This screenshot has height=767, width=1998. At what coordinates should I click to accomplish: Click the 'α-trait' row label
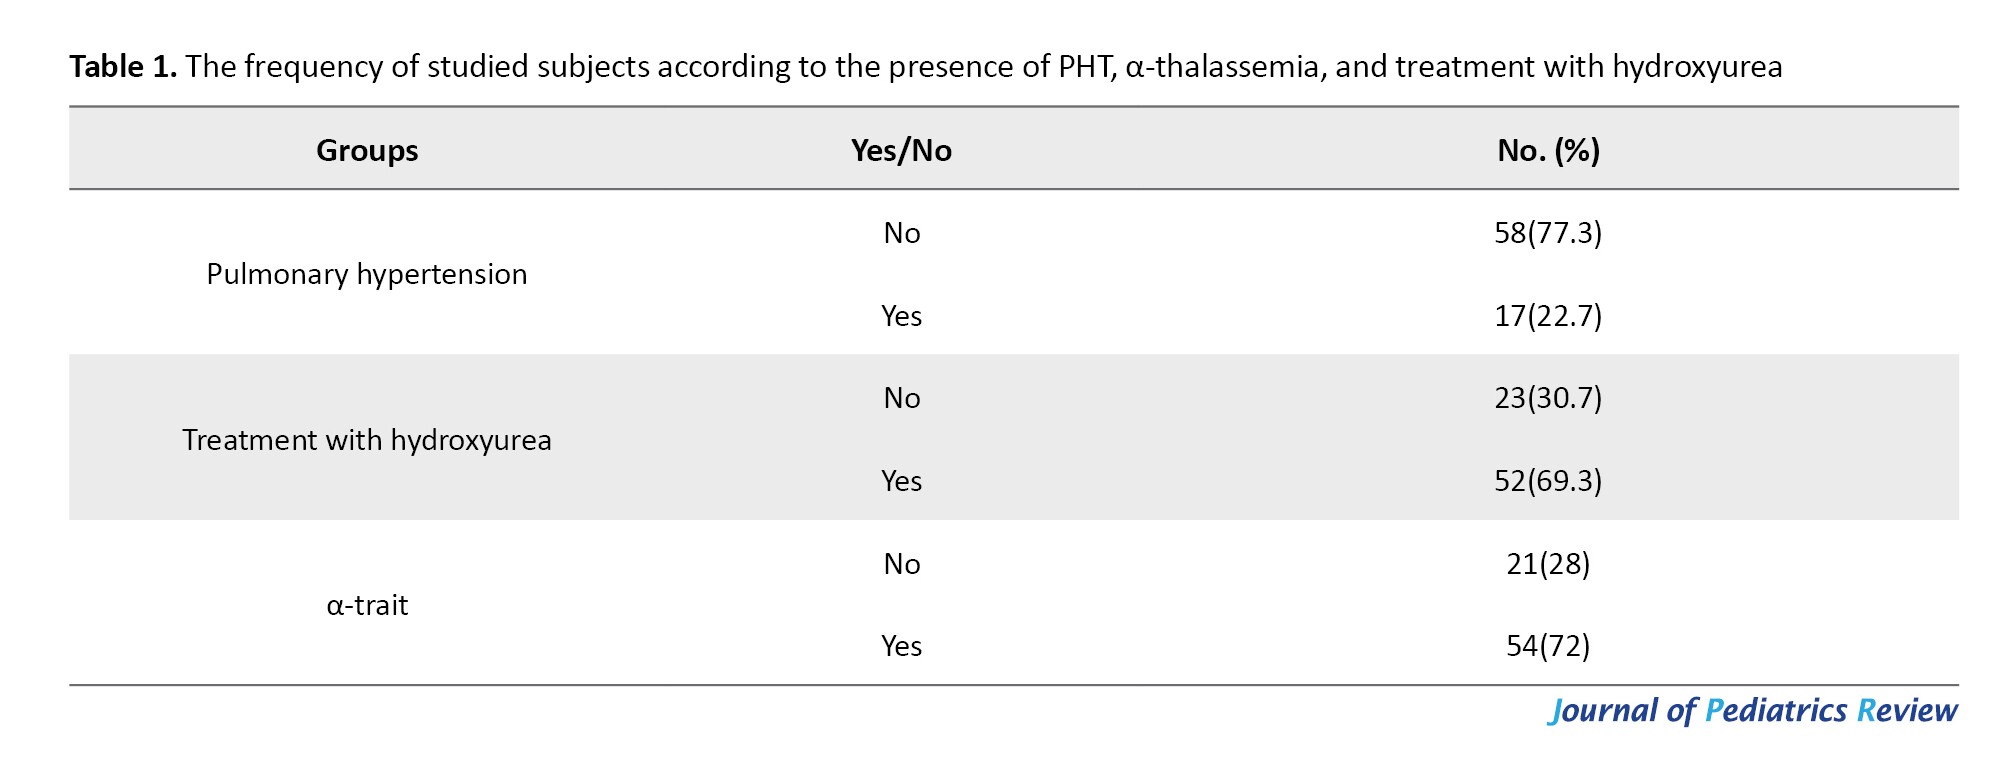[x=367, y=605]
